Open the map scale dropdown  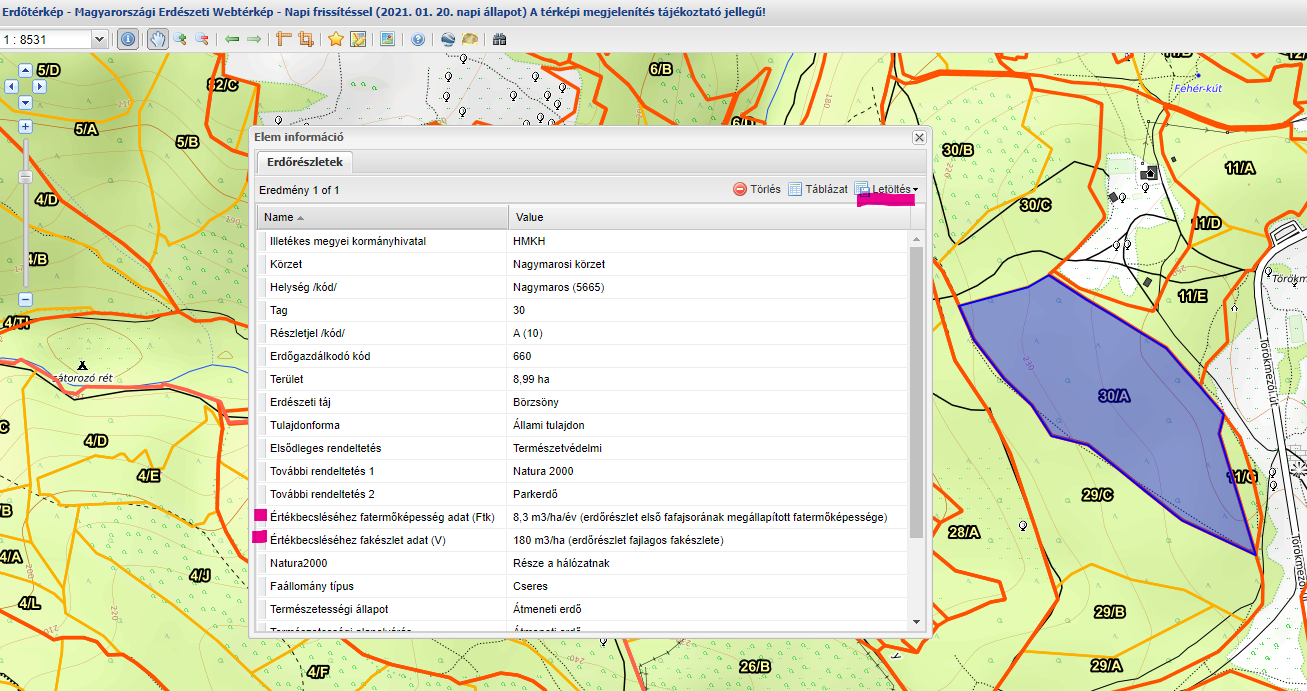click(98, 39)
